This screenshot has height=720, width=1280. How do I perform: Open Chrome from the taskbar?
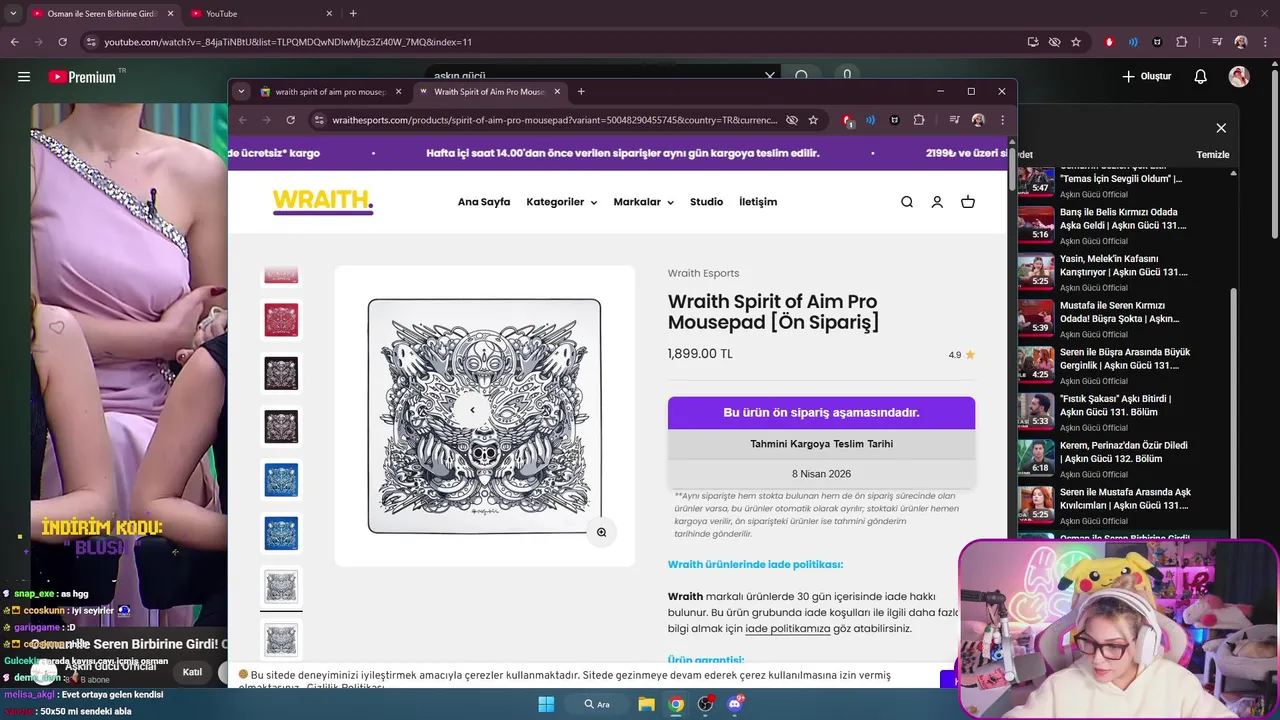click(677, 704)
